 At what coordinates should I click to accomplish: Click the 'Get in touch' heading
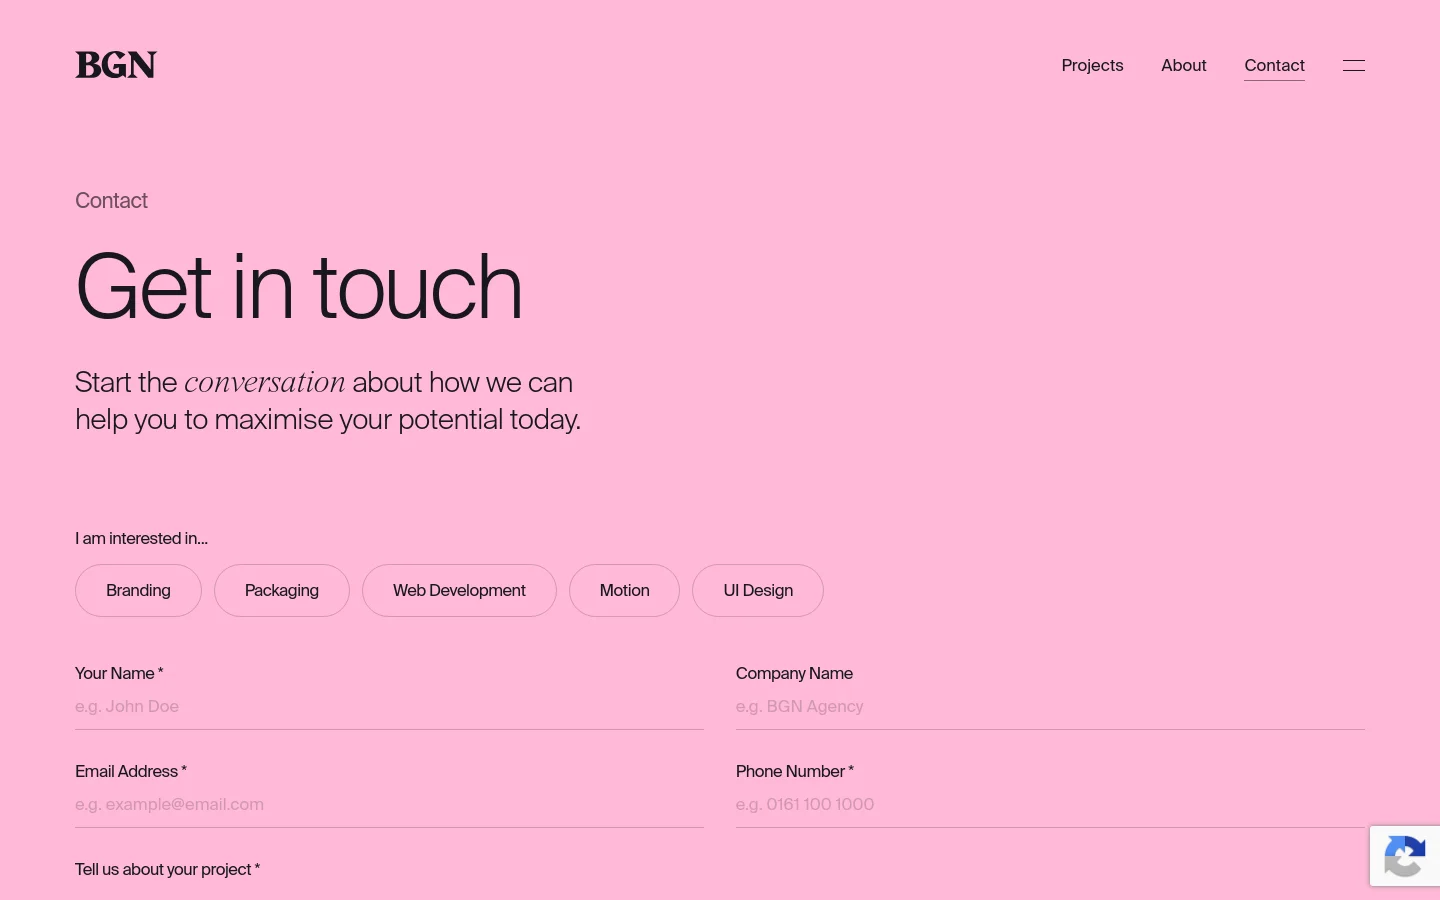click(x=299, y=287)
